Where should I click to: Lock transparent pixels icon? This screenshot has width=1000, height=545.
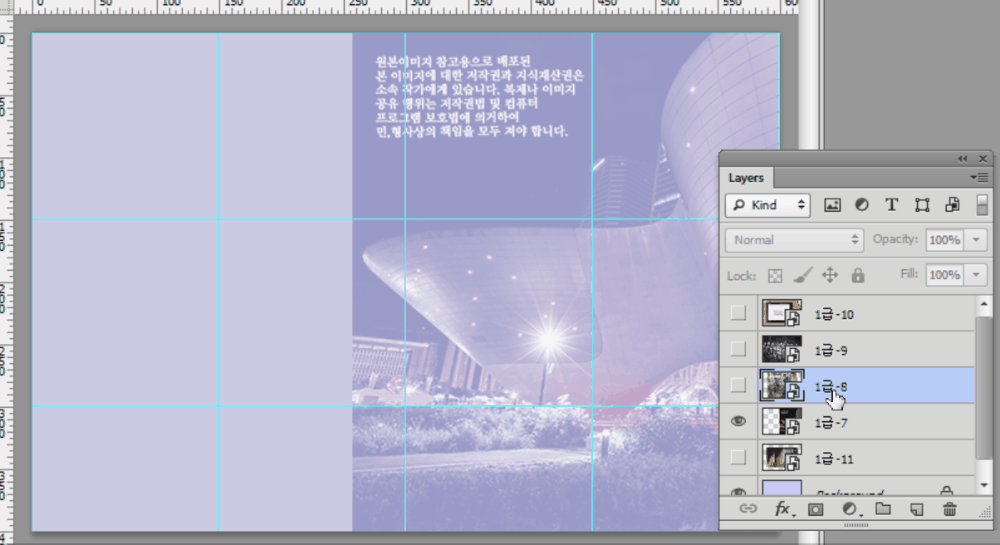click(x=775, y=276)
